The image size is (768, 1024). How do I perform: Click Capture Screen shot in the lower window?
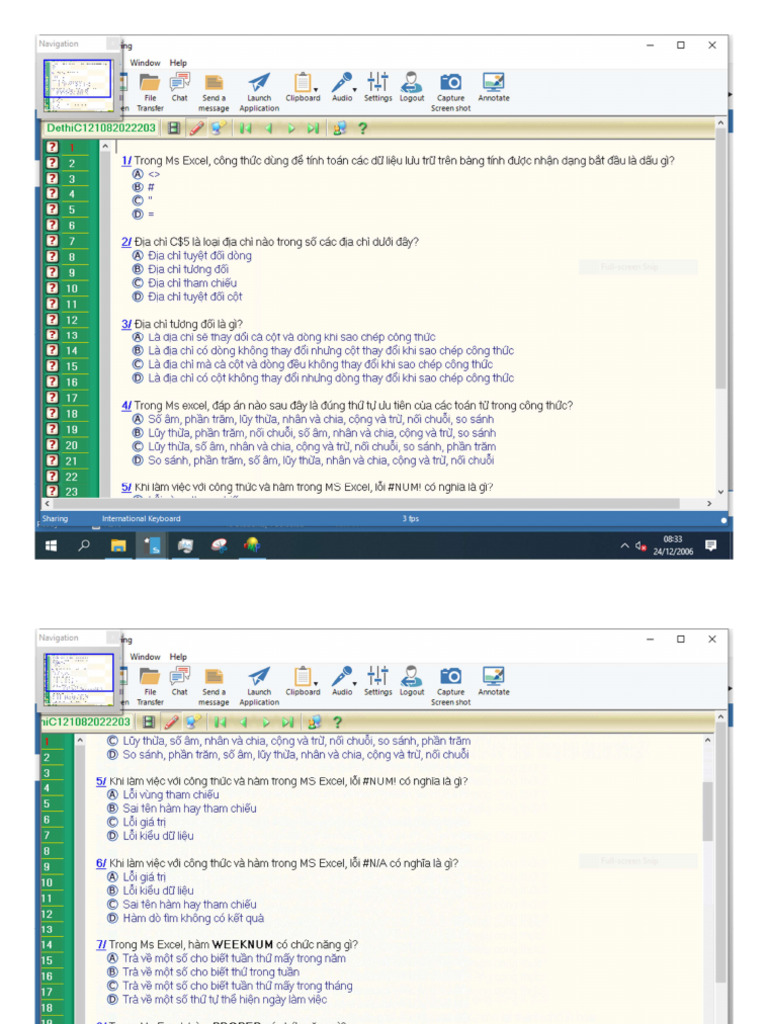(x=451, y=681)
